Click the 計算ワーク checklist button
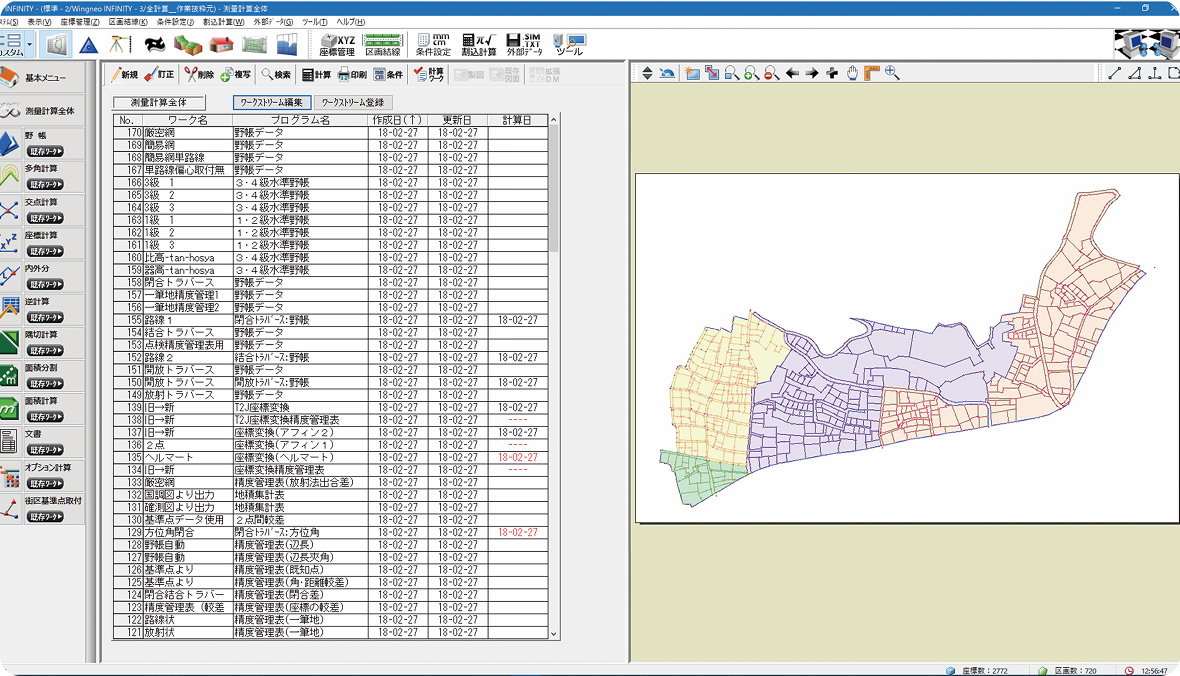Image resolution: width=1180 pixels, height=676 pixels. [x=430, y=75]
